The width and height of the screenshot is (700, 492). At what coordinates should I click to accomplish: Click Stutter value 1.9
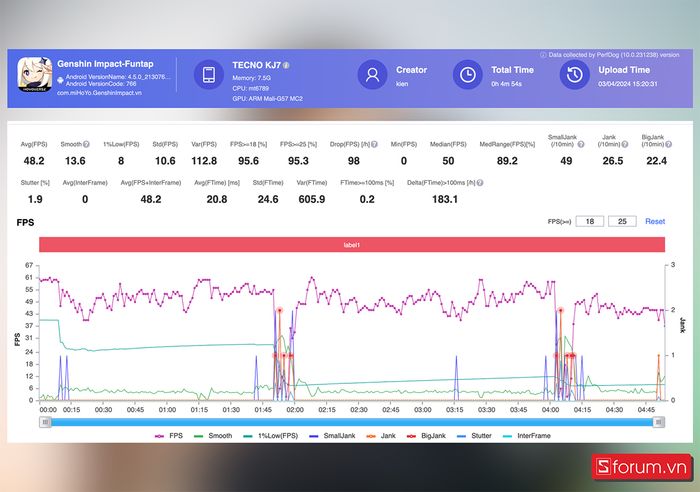[35, 199]
